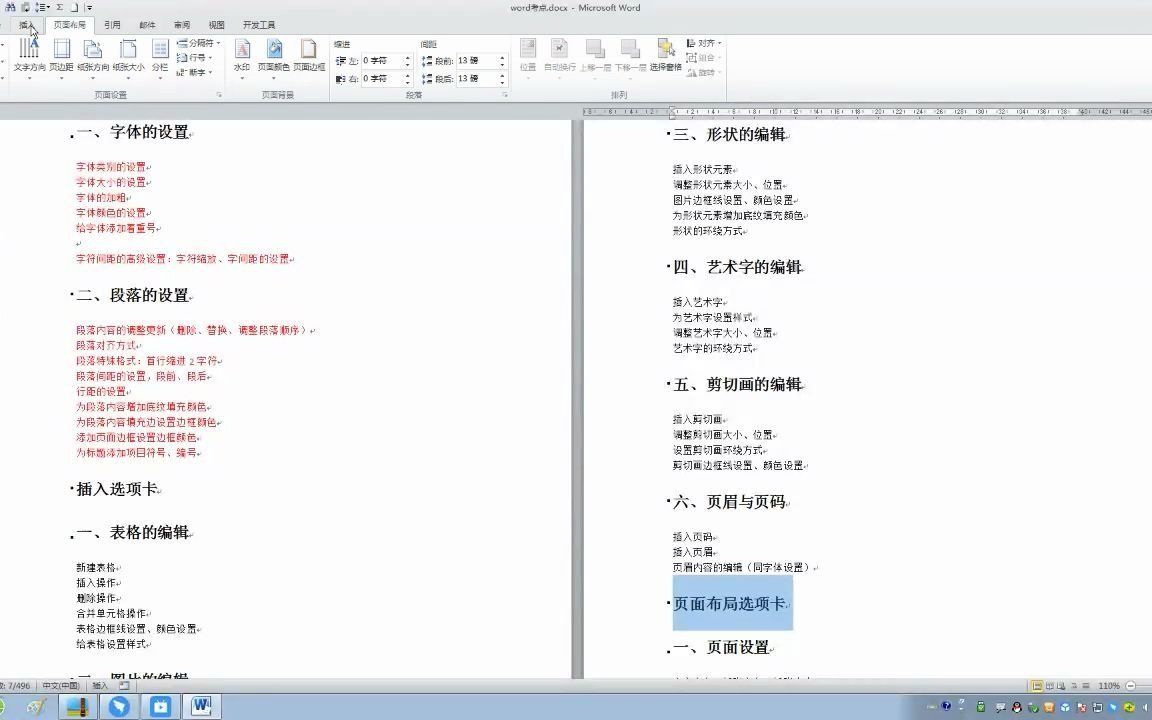
Task: Click the highlighted heading 页面布局选项卡
Action: pyautogui.click(x=729, y=604)
